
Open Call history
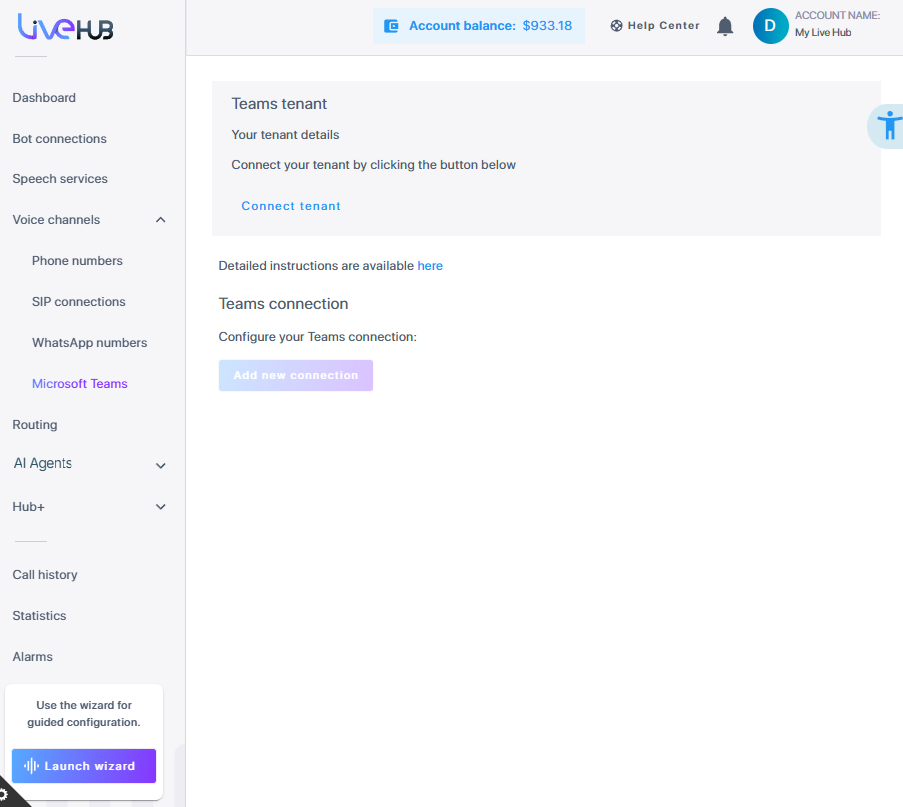pos(45,575)
